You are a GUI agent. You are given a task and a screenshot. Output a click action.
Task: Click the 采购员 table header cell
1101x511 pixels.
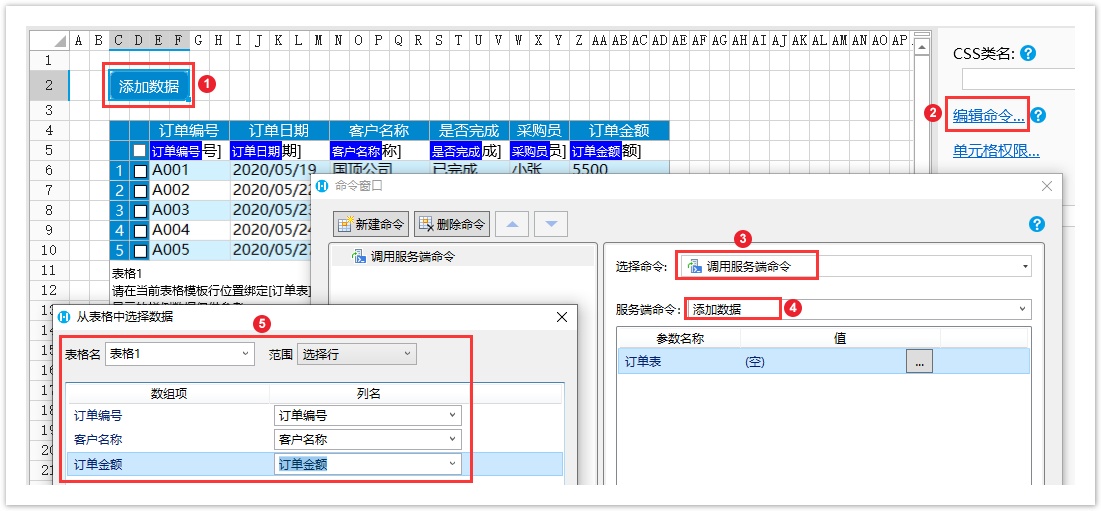click(x=539, y=131)
